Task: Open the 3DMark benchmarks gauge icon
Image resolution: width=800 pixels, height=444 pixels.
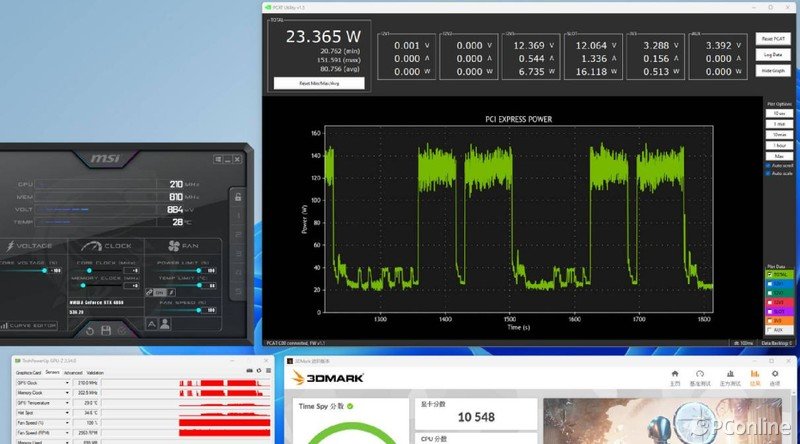Action: click(x=700, y=374)
